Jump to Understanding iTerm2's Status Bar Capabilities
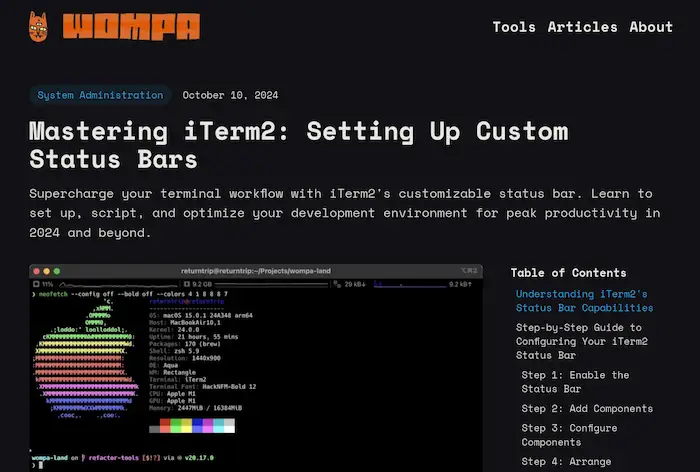700x472 pixels. tap(583, 301)
